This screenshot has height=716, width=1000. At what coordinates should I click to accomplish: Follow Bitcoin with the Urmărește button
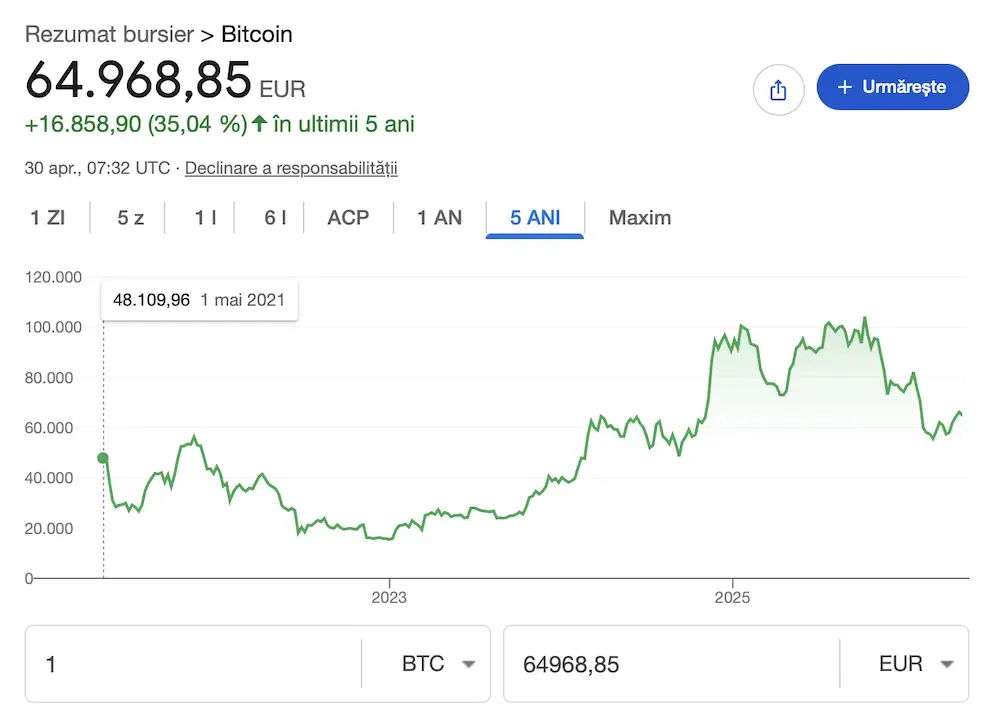click(x=892, y=87)
